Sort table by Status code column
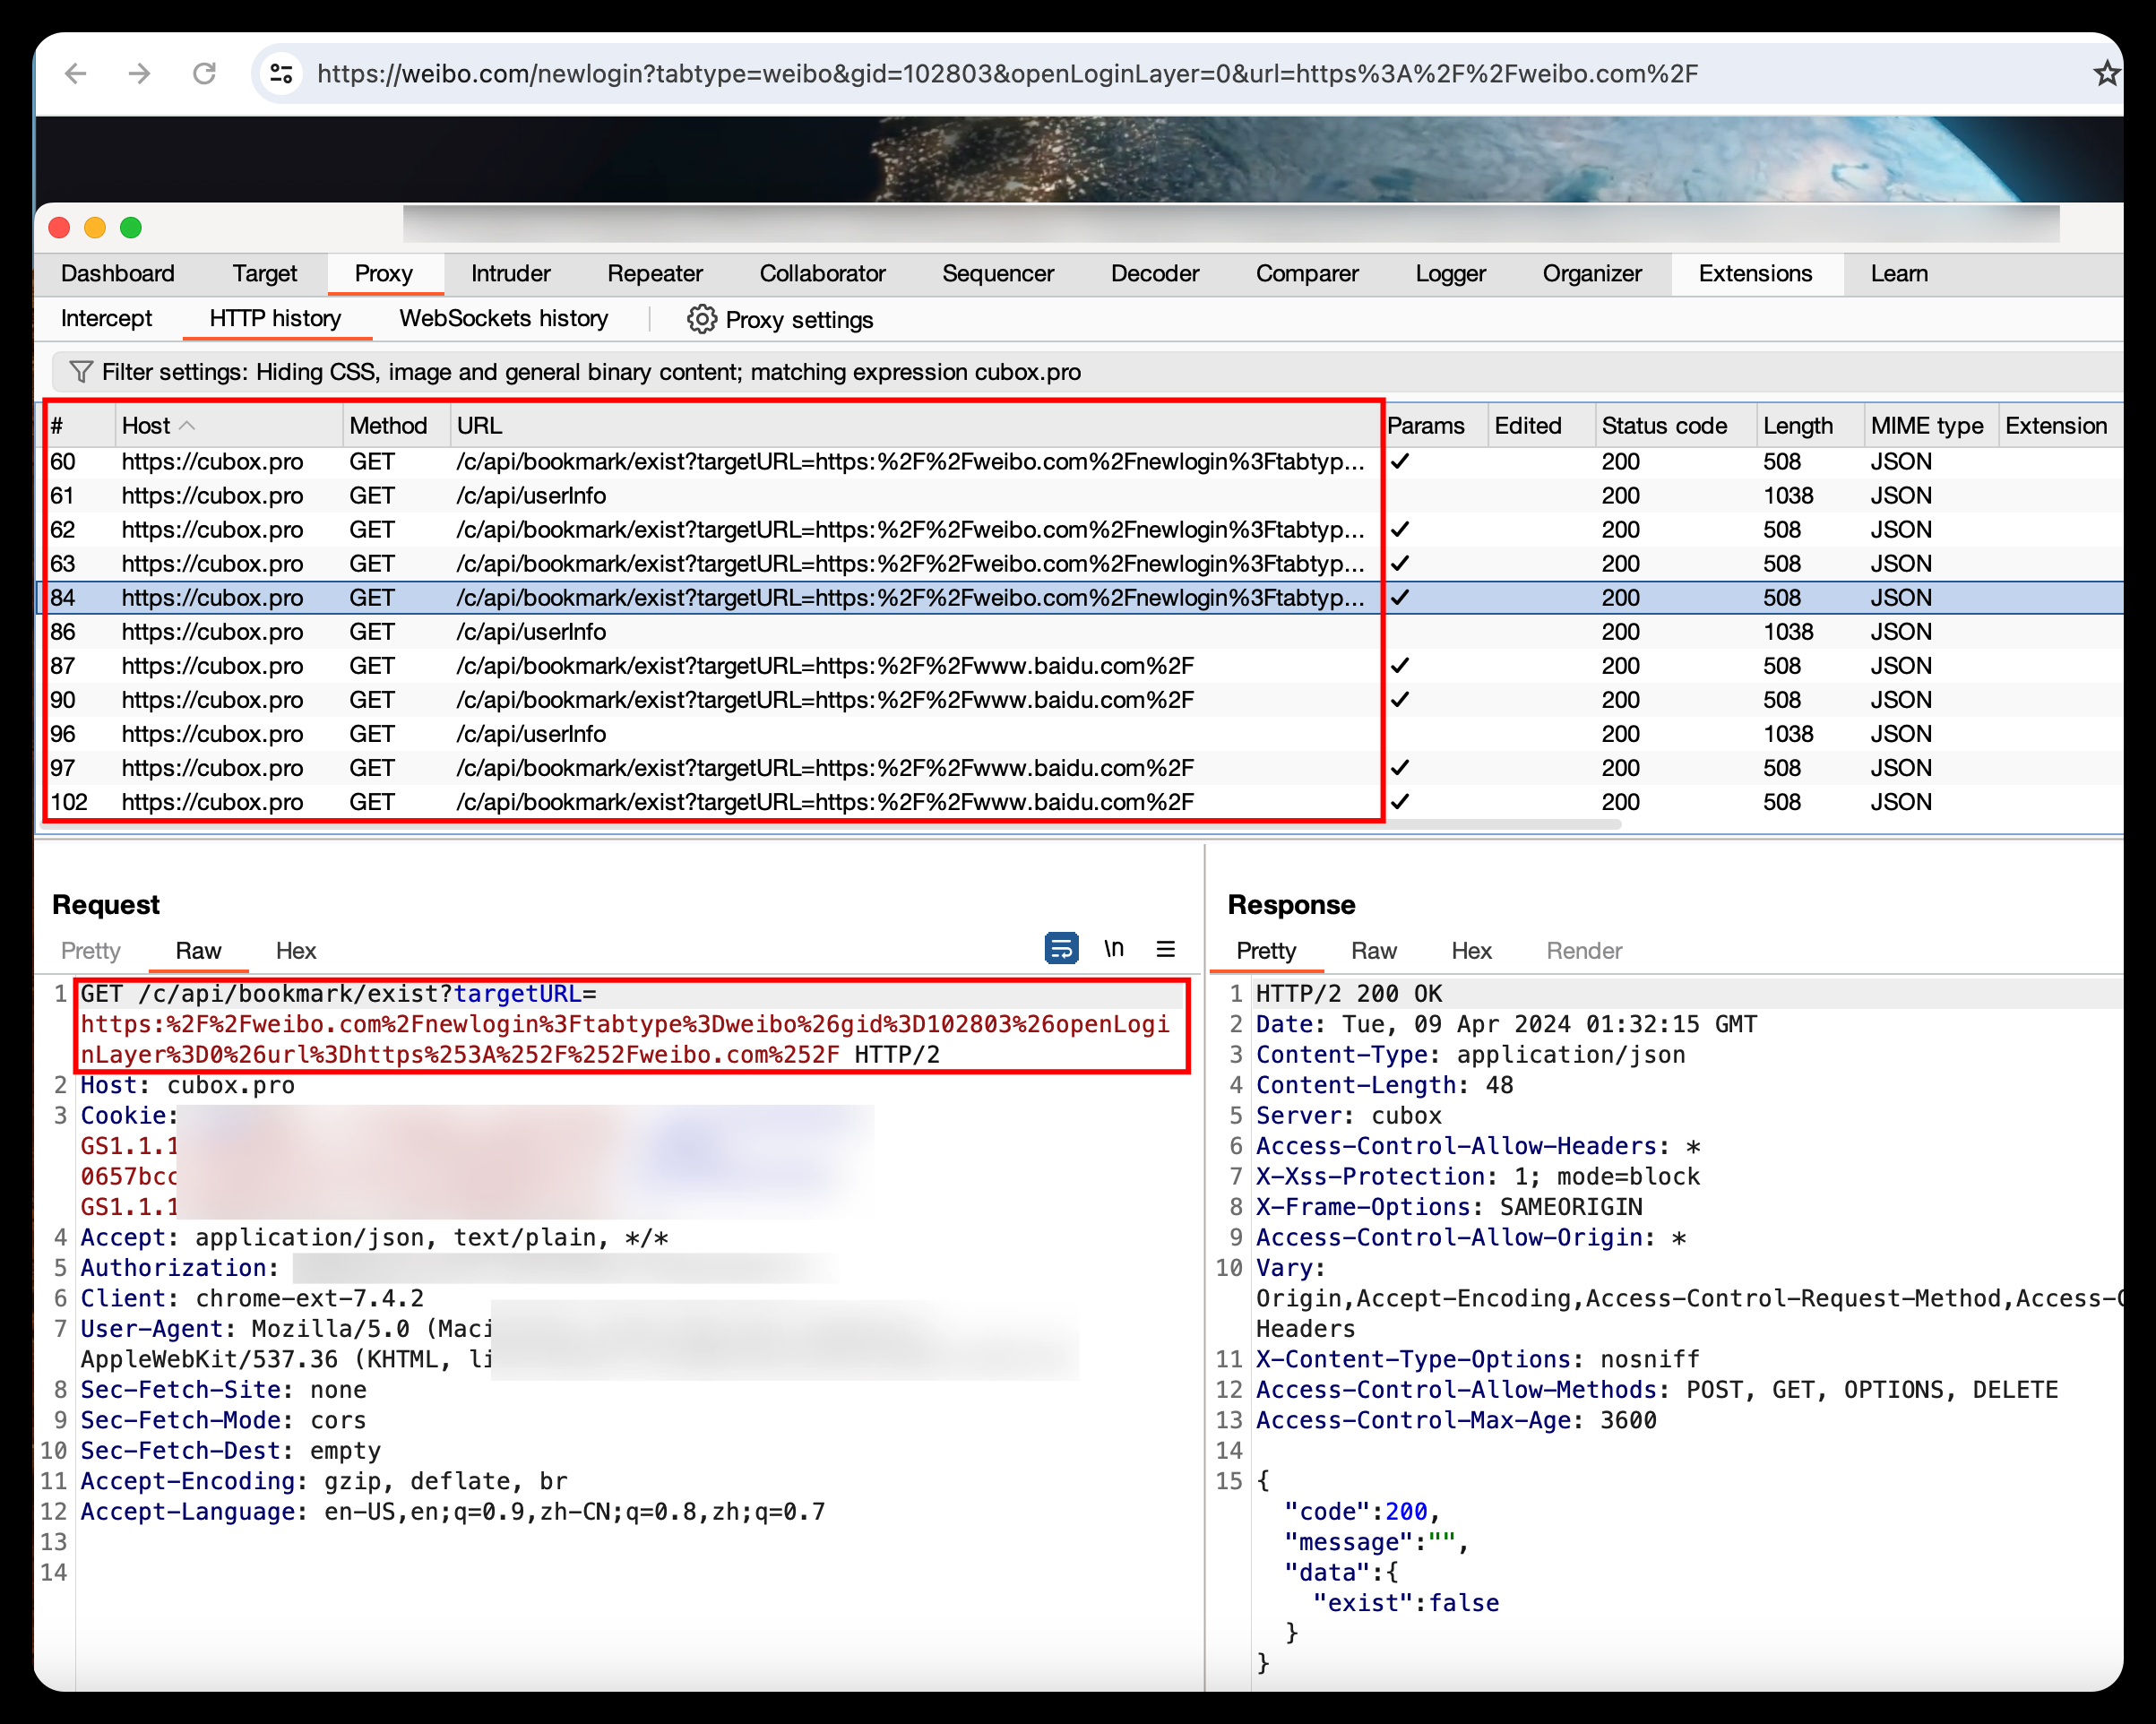The width and height of the screenshot is (2156, 1724). point(1664,426)
